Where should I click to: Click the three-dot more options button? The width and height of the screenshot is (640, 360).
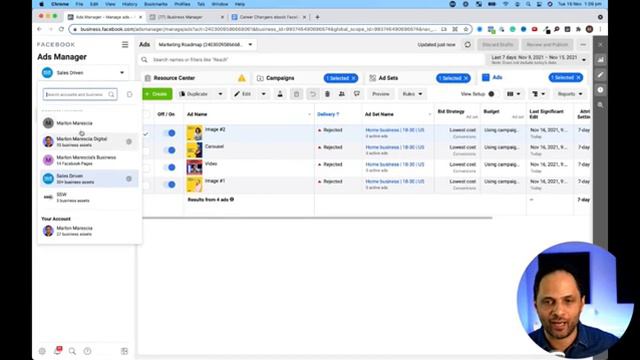click(x=583, y=44)
